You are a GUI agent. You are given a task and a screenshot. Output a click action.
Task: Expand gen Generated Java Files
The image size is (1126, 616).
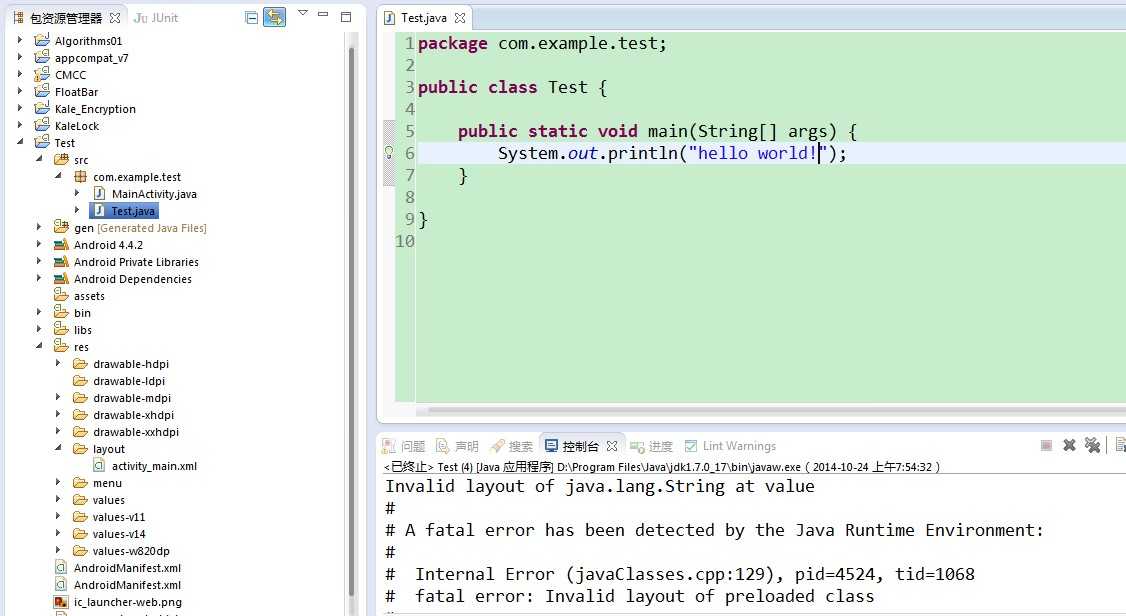[x=39, y=227]
